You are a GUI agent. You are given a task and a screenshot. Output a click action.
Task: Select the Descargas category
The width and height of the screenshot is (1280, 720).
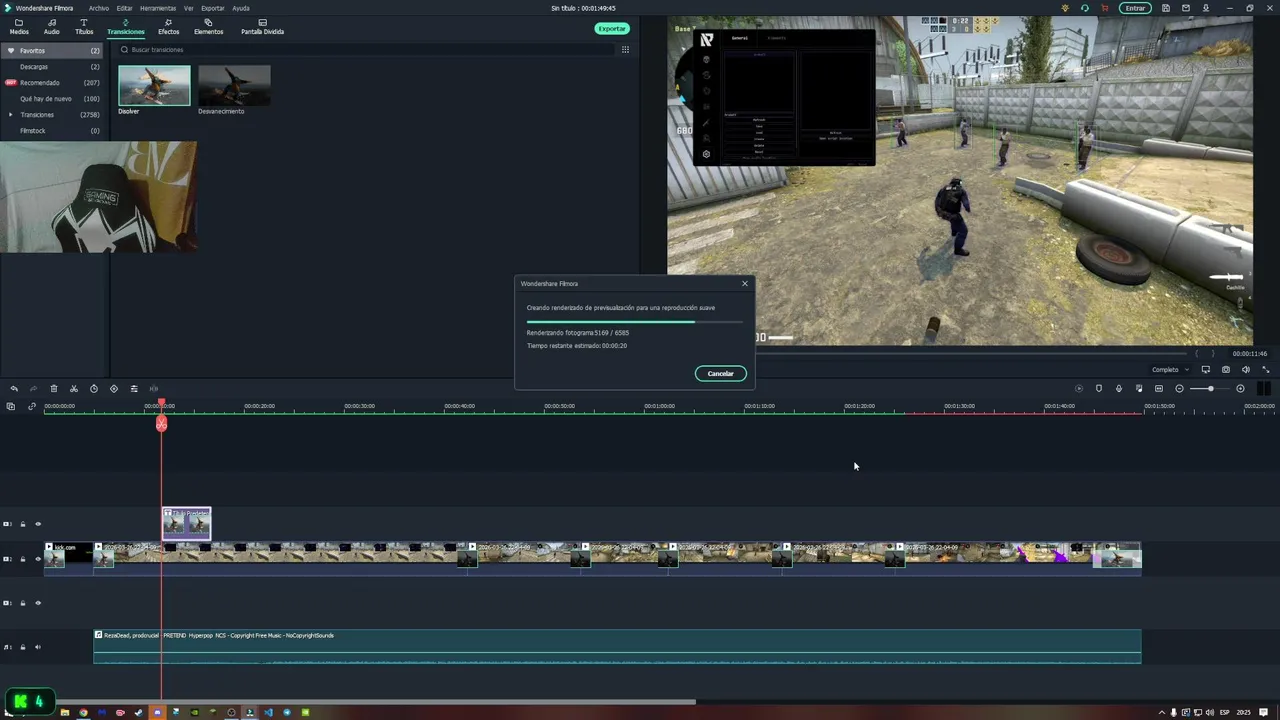[x=54, y=66]
